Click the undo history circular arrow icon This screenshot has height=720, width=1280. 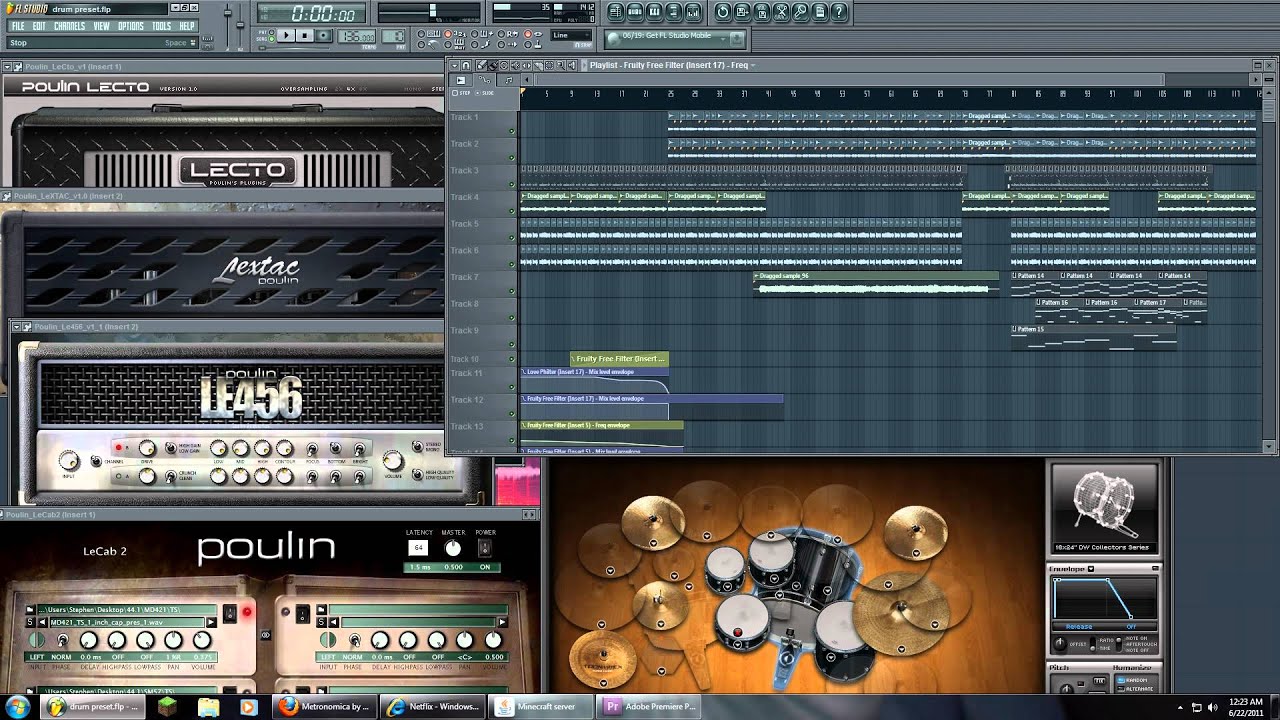(723, 12)
